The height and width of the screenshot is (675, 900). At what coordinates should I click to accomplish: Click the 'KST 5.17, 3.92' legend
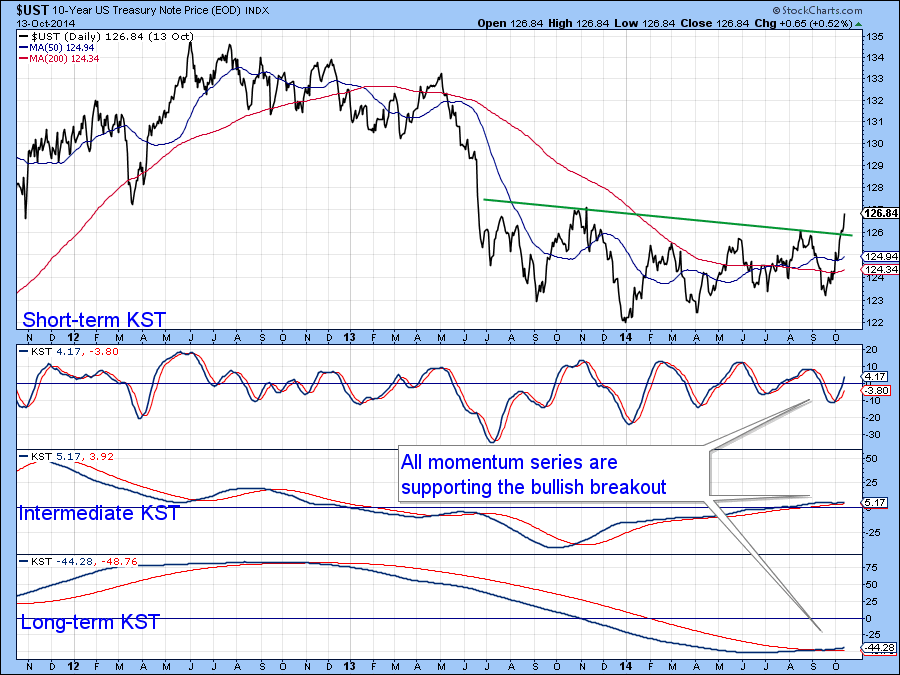tap(67, 456)
